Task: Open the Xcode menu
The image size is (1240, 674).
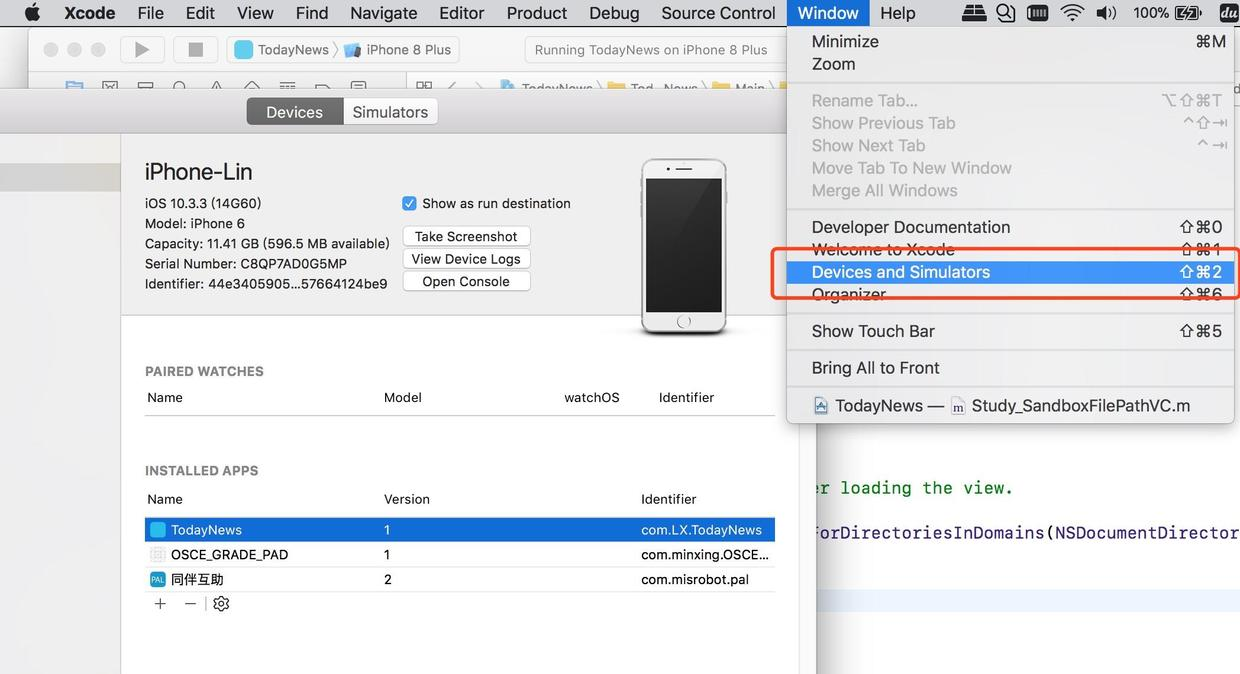Action: click(90, 13)
